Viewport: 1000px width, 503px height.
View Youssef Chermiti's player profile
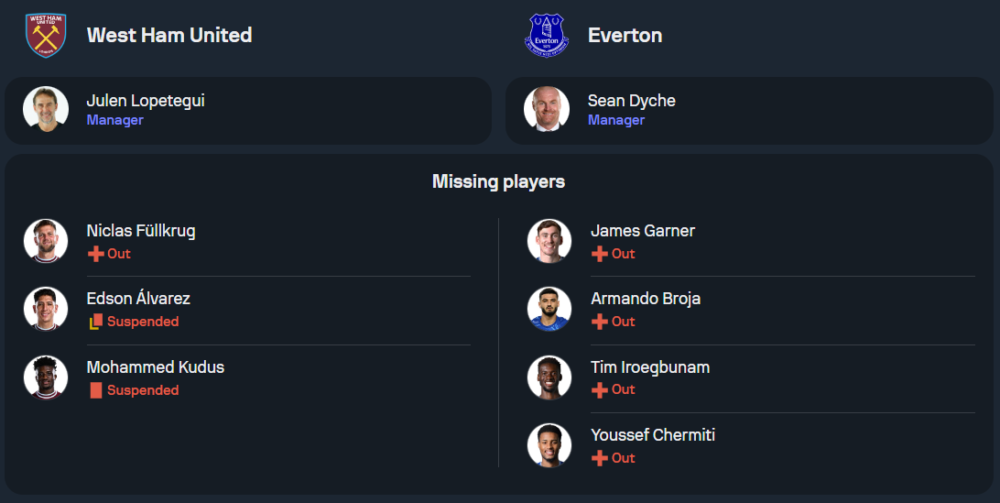point(653,435)
